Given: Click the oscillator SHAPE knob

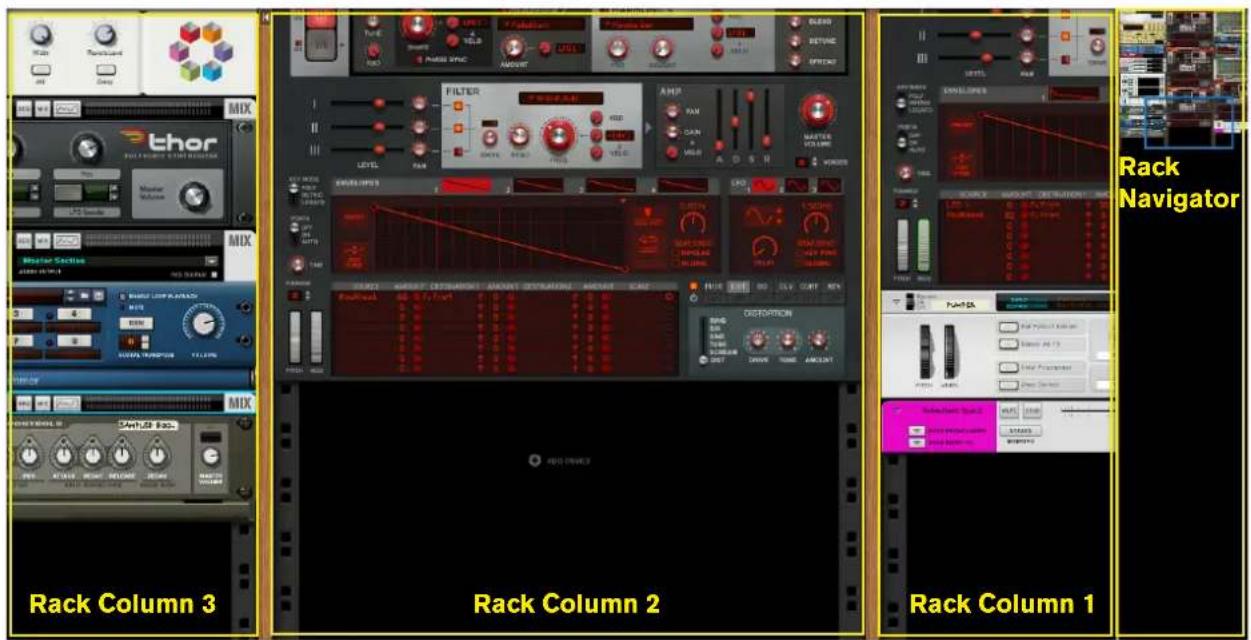Looking at the screenshot, I should (x=417, y=23).
